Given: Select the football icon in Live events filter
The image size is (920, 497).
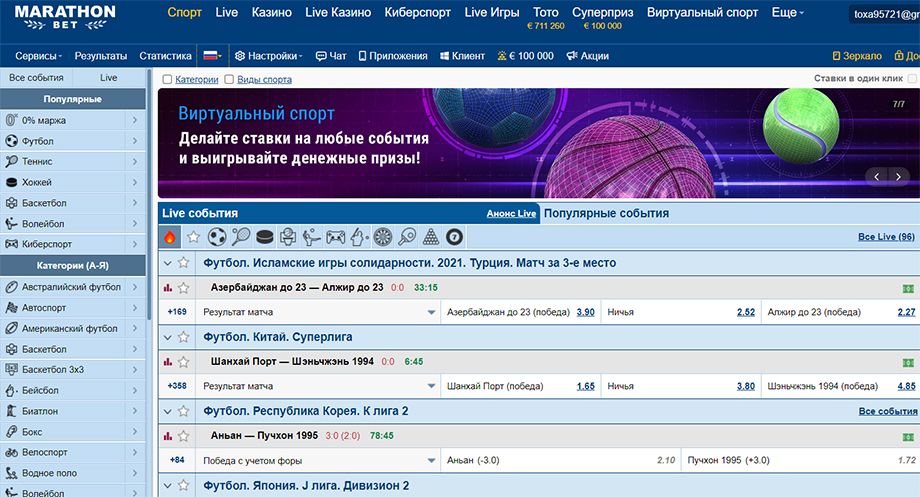Looking at the screenshot, I should [217, 237].
